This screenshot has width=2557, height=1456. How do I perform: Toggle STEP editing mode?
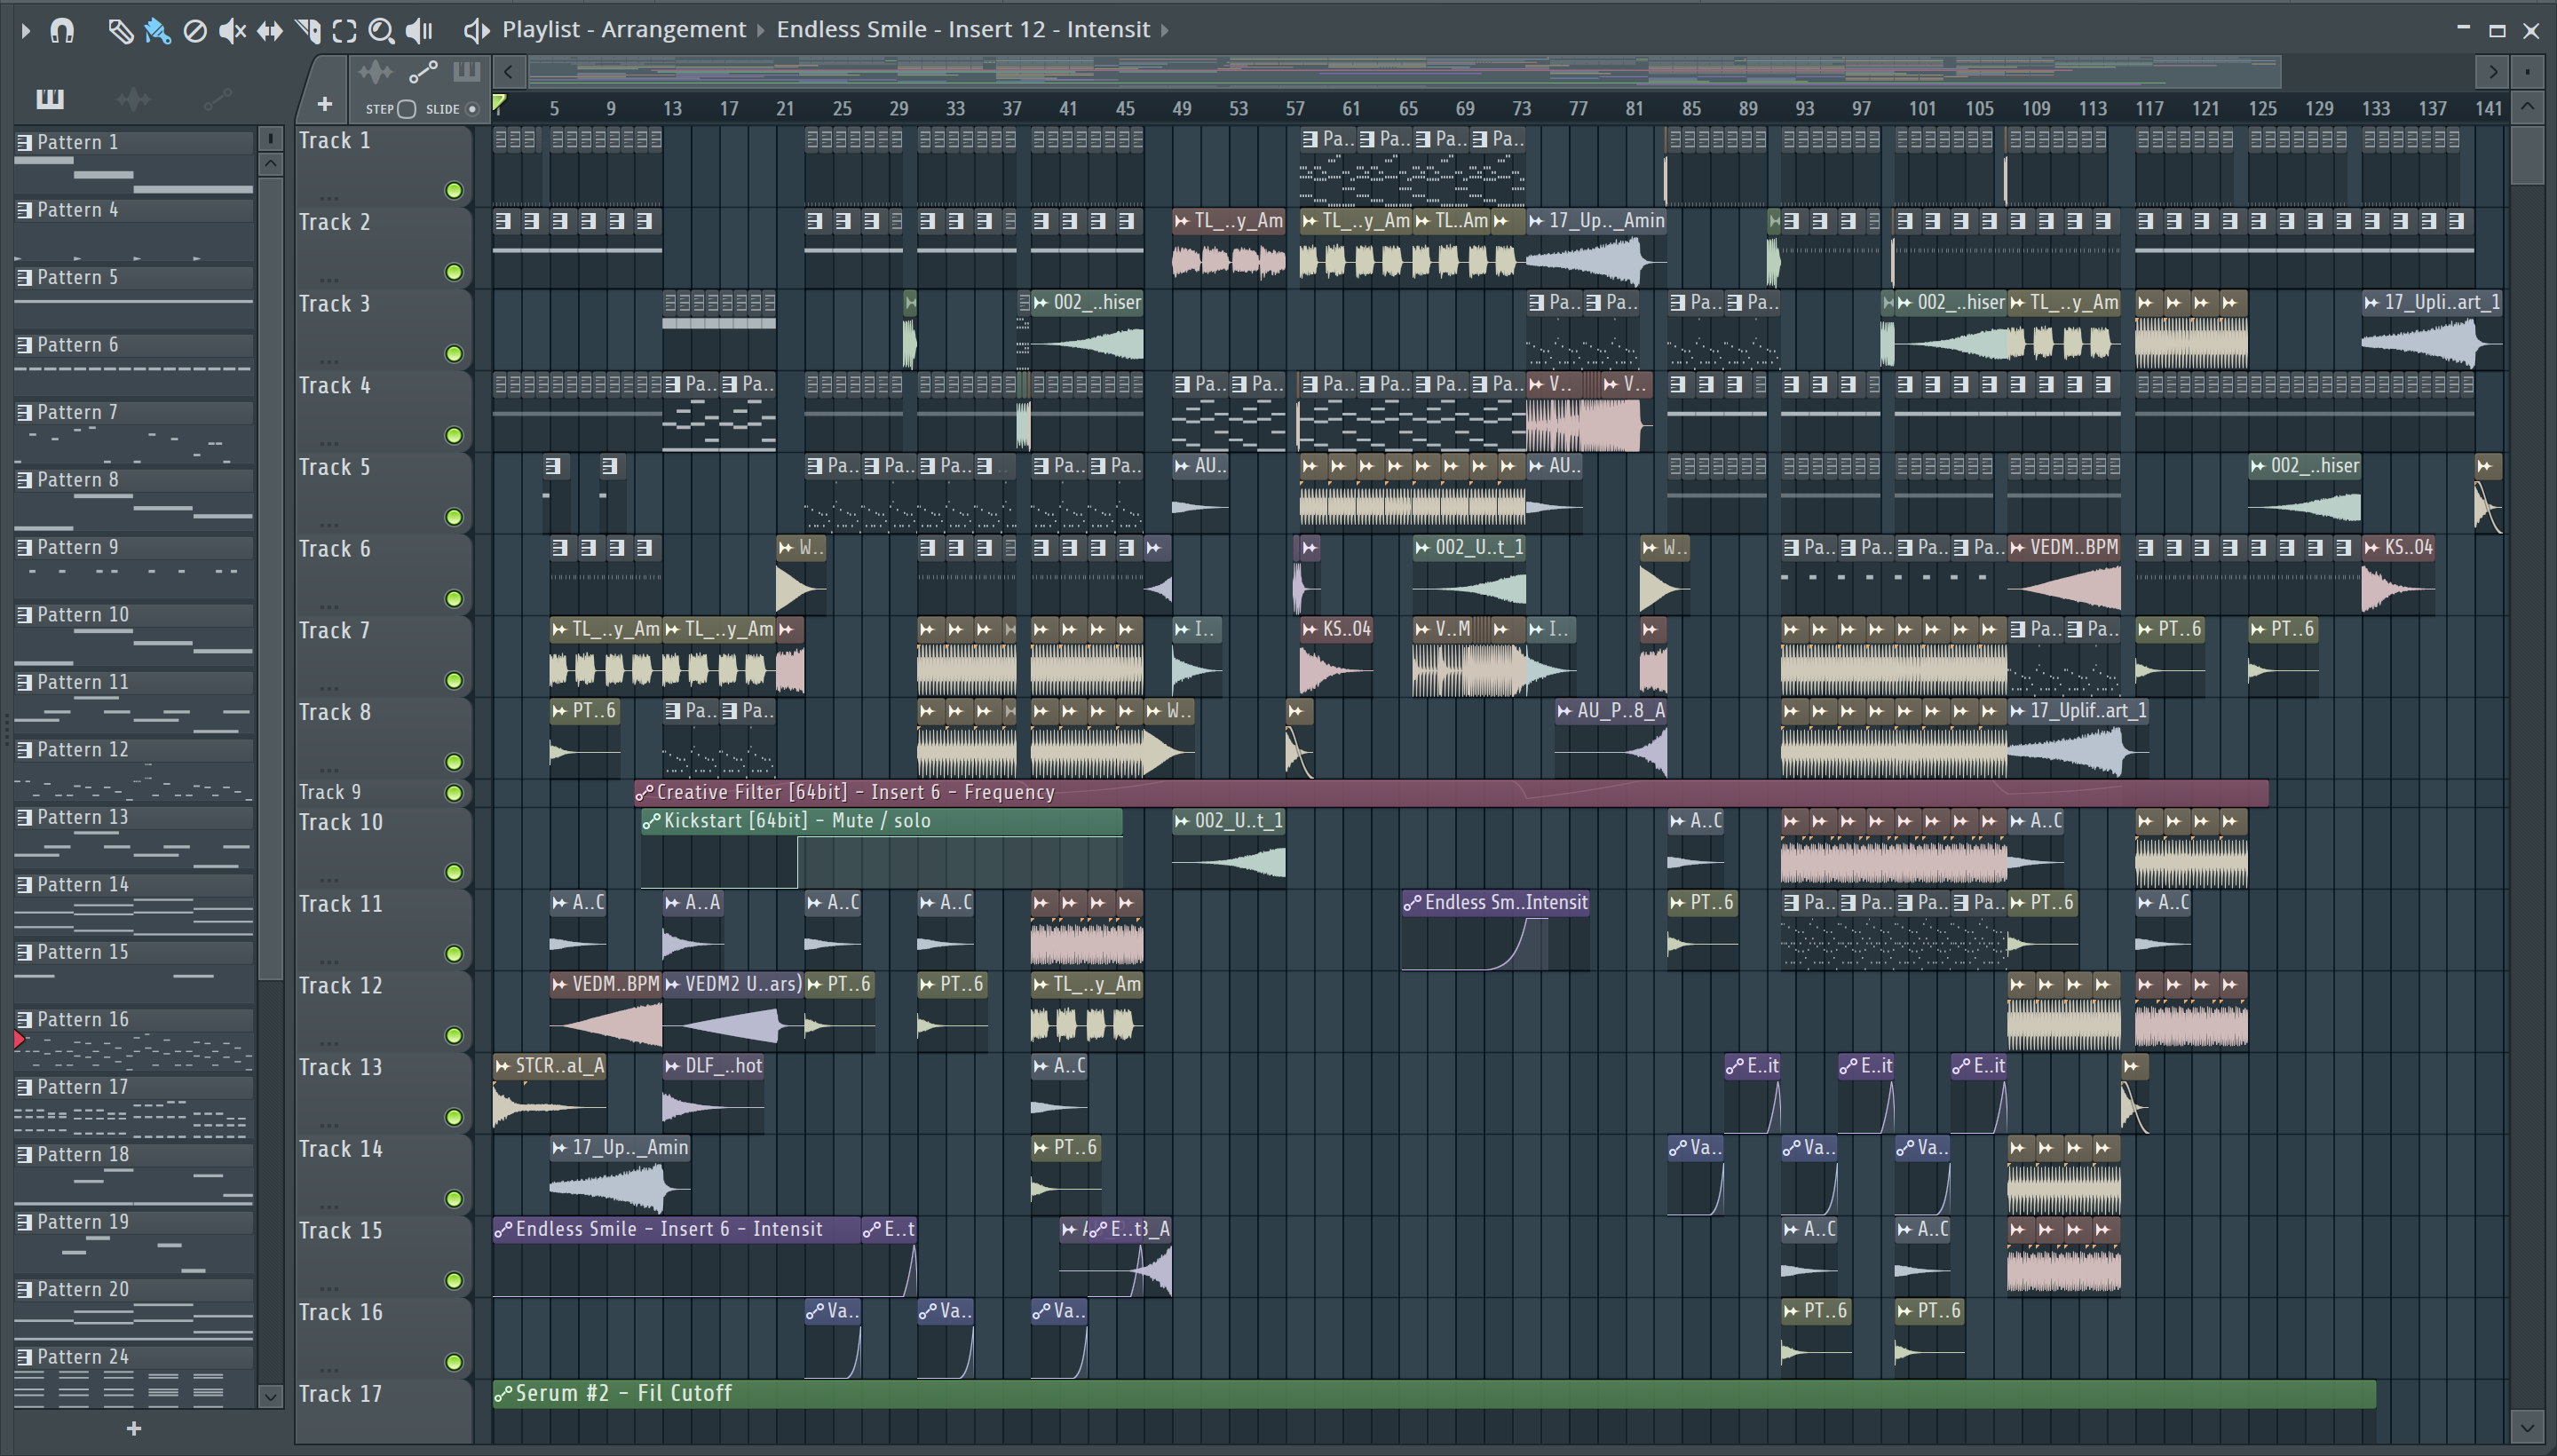406,109
